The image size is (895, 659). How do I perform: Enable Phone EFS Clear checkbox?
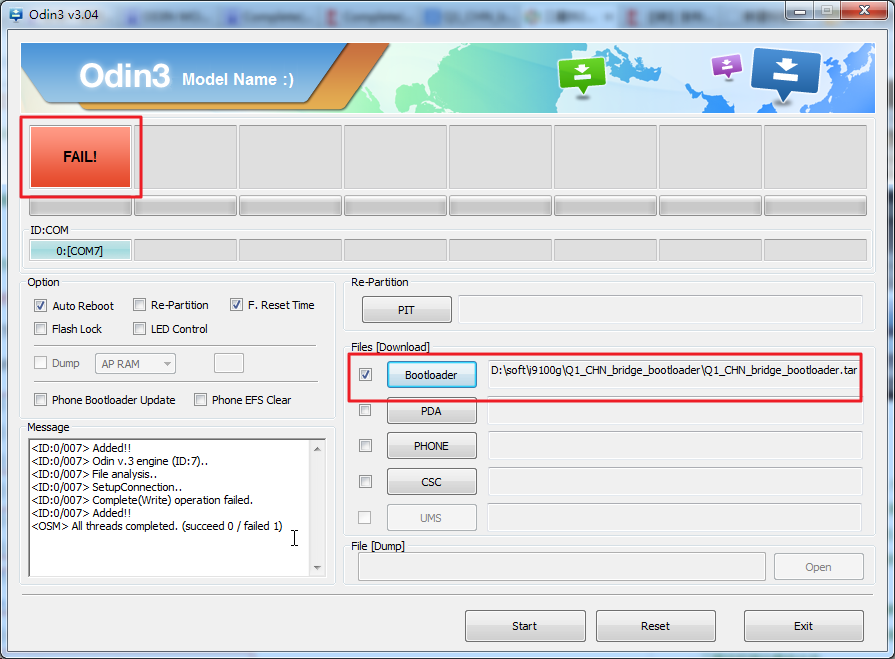coord(200,400)
